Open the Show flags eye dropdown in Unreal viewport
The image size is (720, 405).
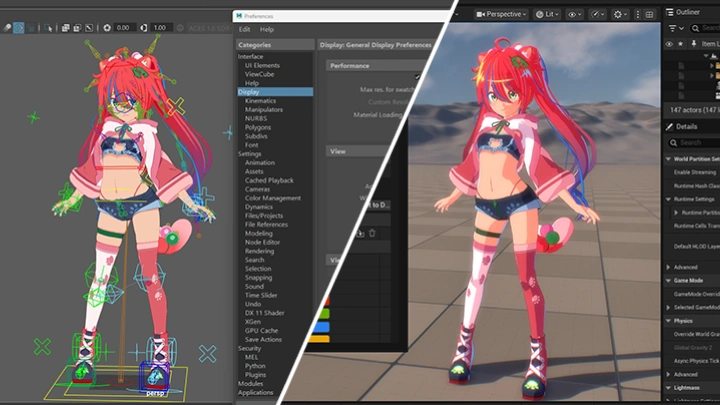[574, 14]
